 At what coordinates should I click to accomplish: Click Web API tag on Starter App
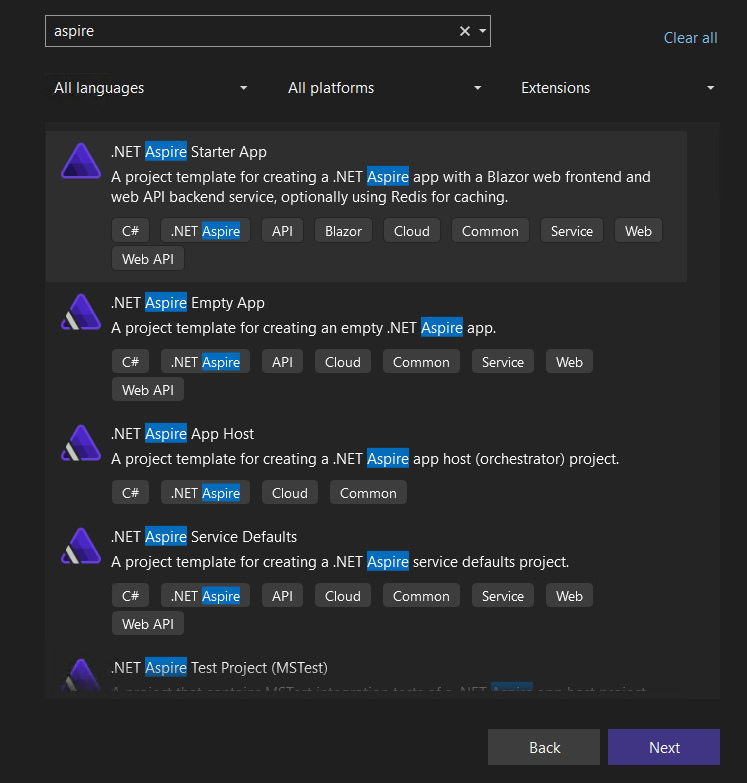(148, 259)
